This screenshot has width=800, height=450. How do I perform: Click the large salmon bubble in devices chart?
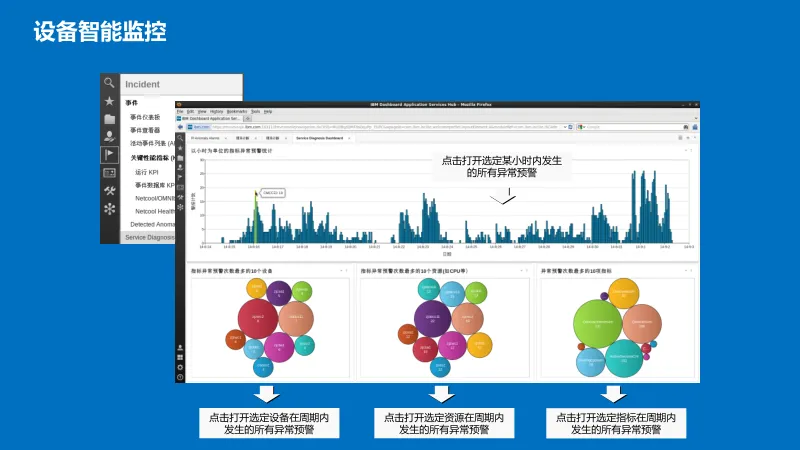(x=296, y=318)
